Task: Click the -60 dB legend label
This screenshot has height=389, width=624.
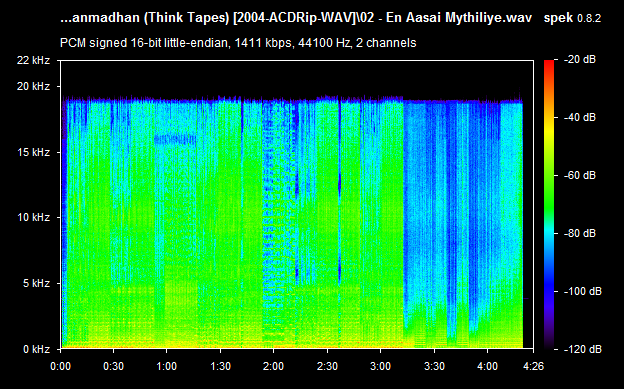Action: point(580,175)
